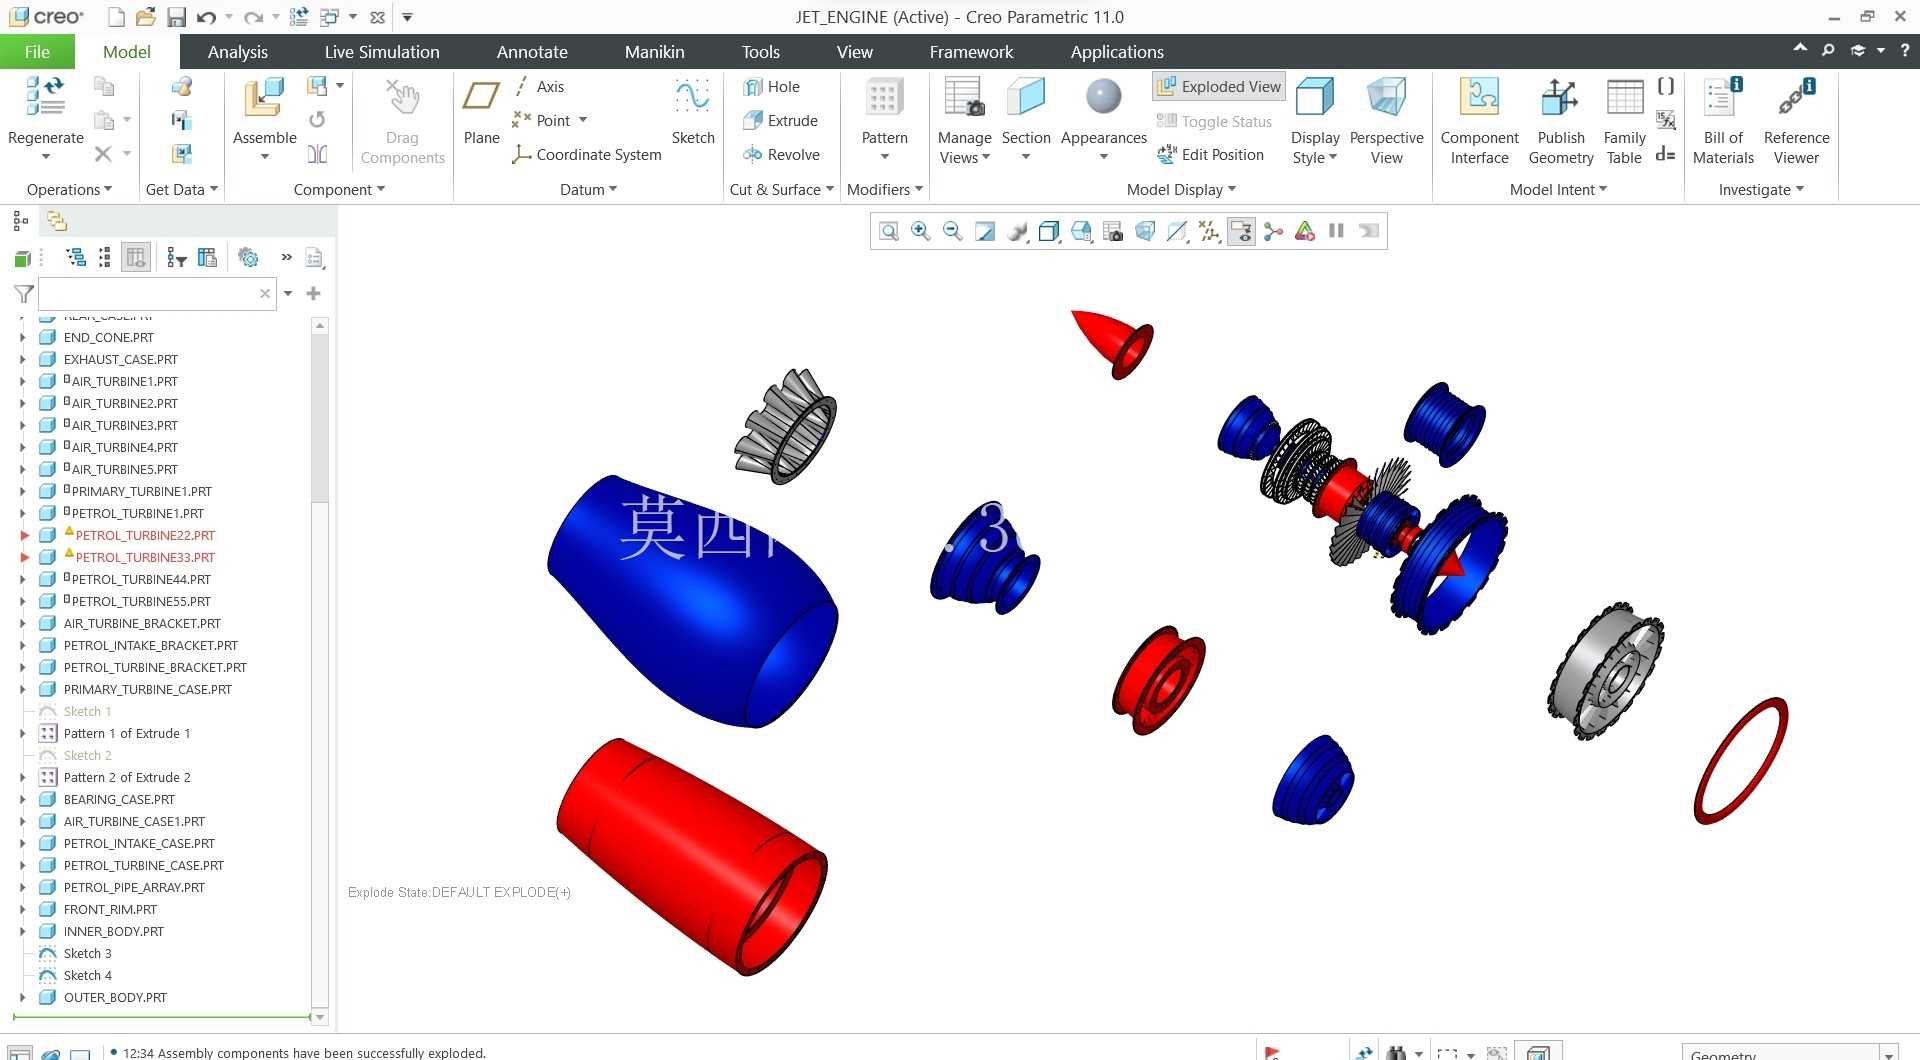Select Sketch 3 in model tree

[87, 954]
